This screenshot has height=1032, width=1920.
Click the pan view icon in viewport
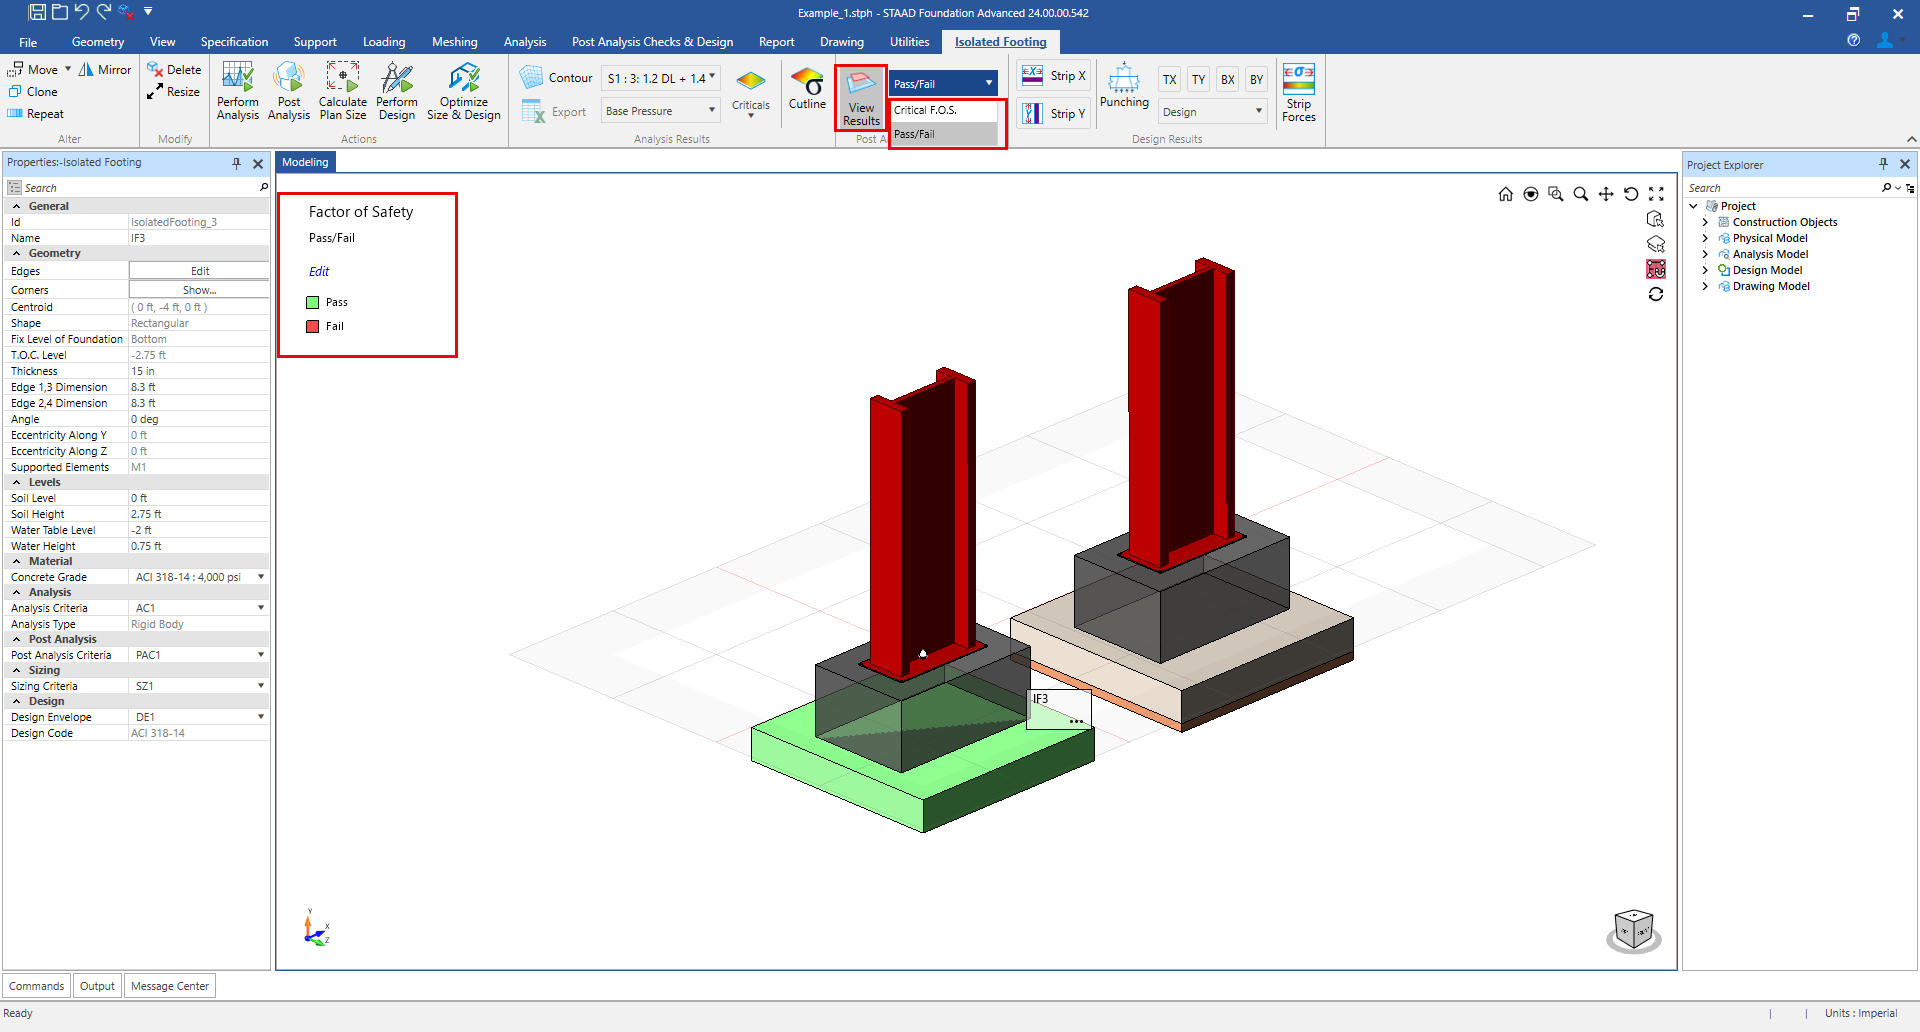pyautogui.click(x=1605, y=194)
